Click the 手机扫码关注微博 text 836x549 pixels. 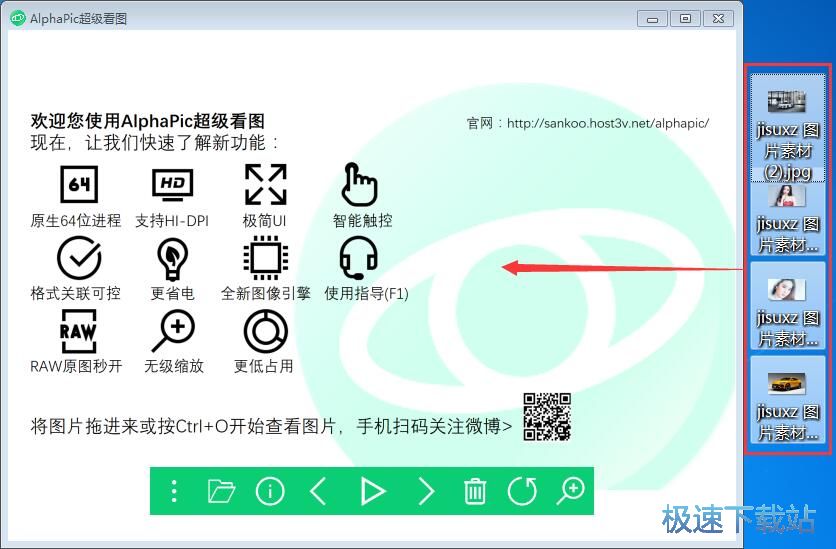[429, 426]
